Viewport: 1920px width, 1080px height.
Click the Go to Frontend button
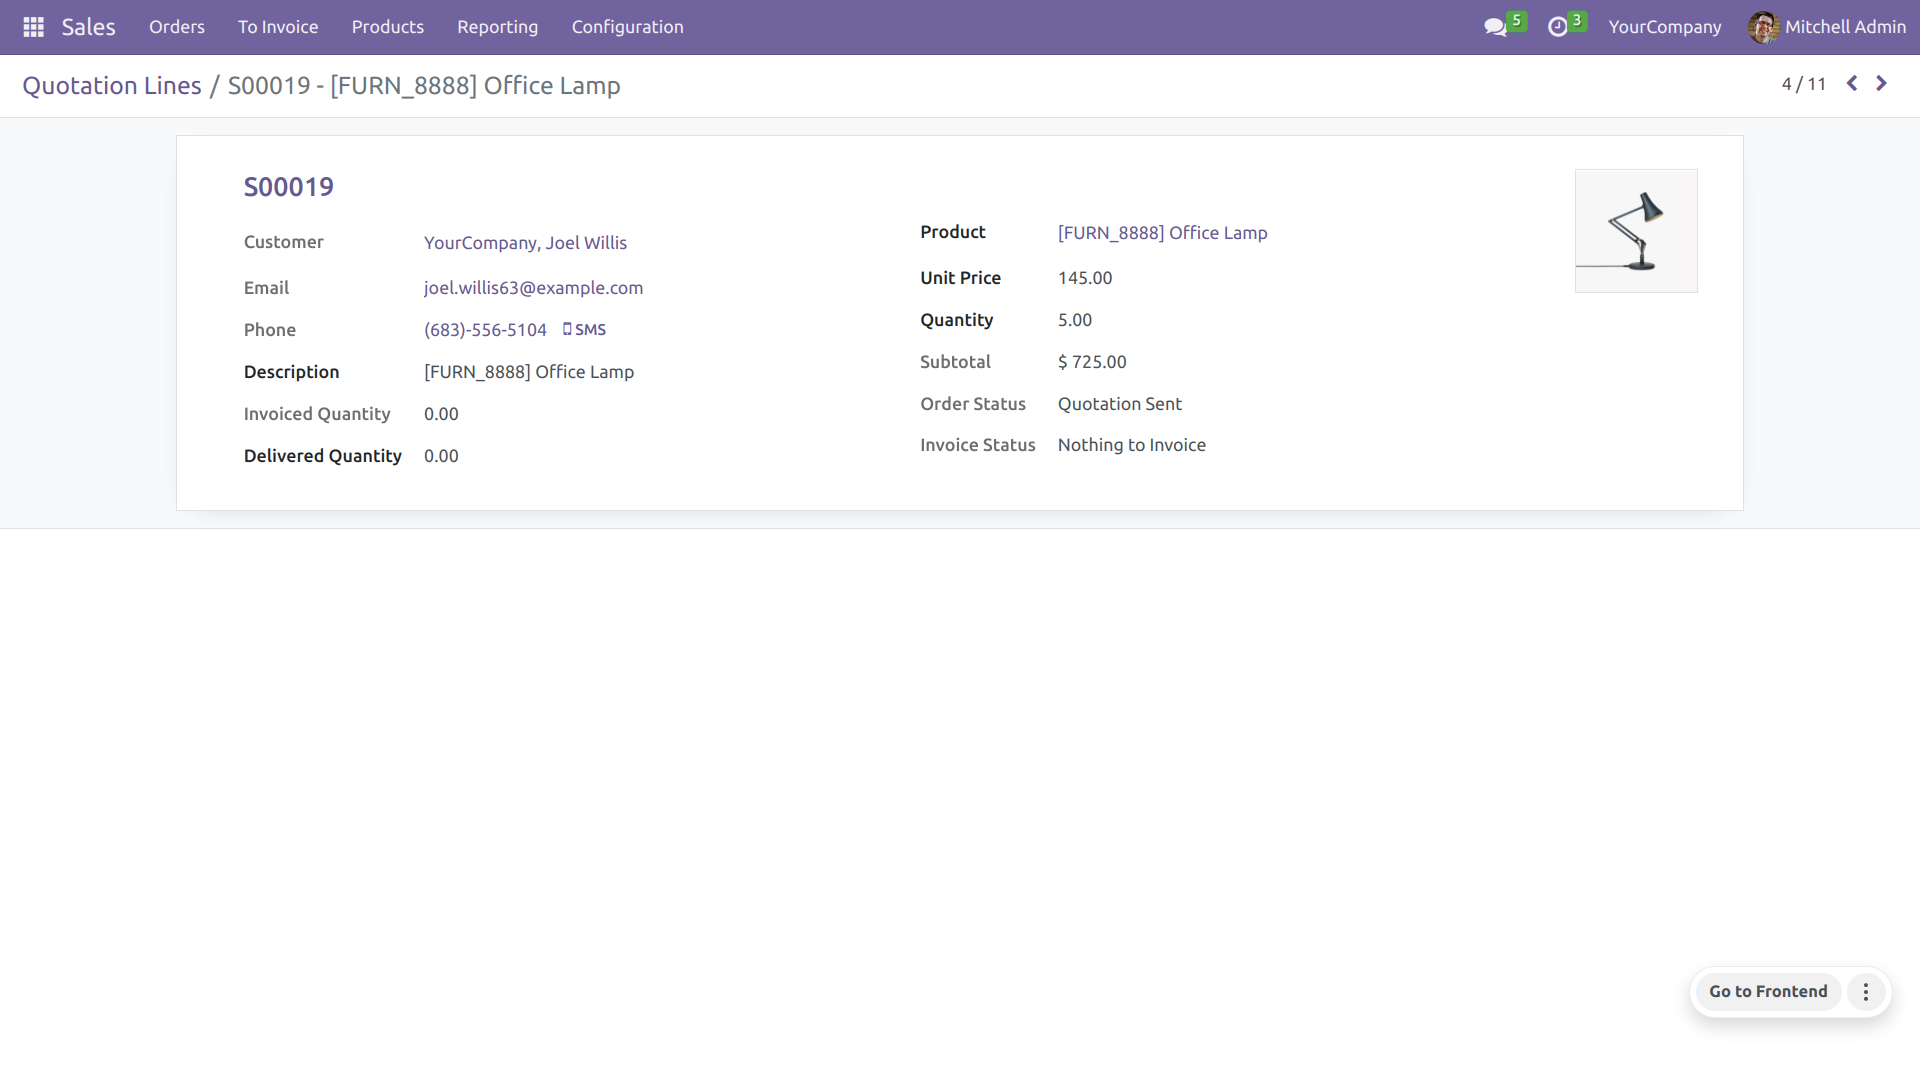point(1767,991)
